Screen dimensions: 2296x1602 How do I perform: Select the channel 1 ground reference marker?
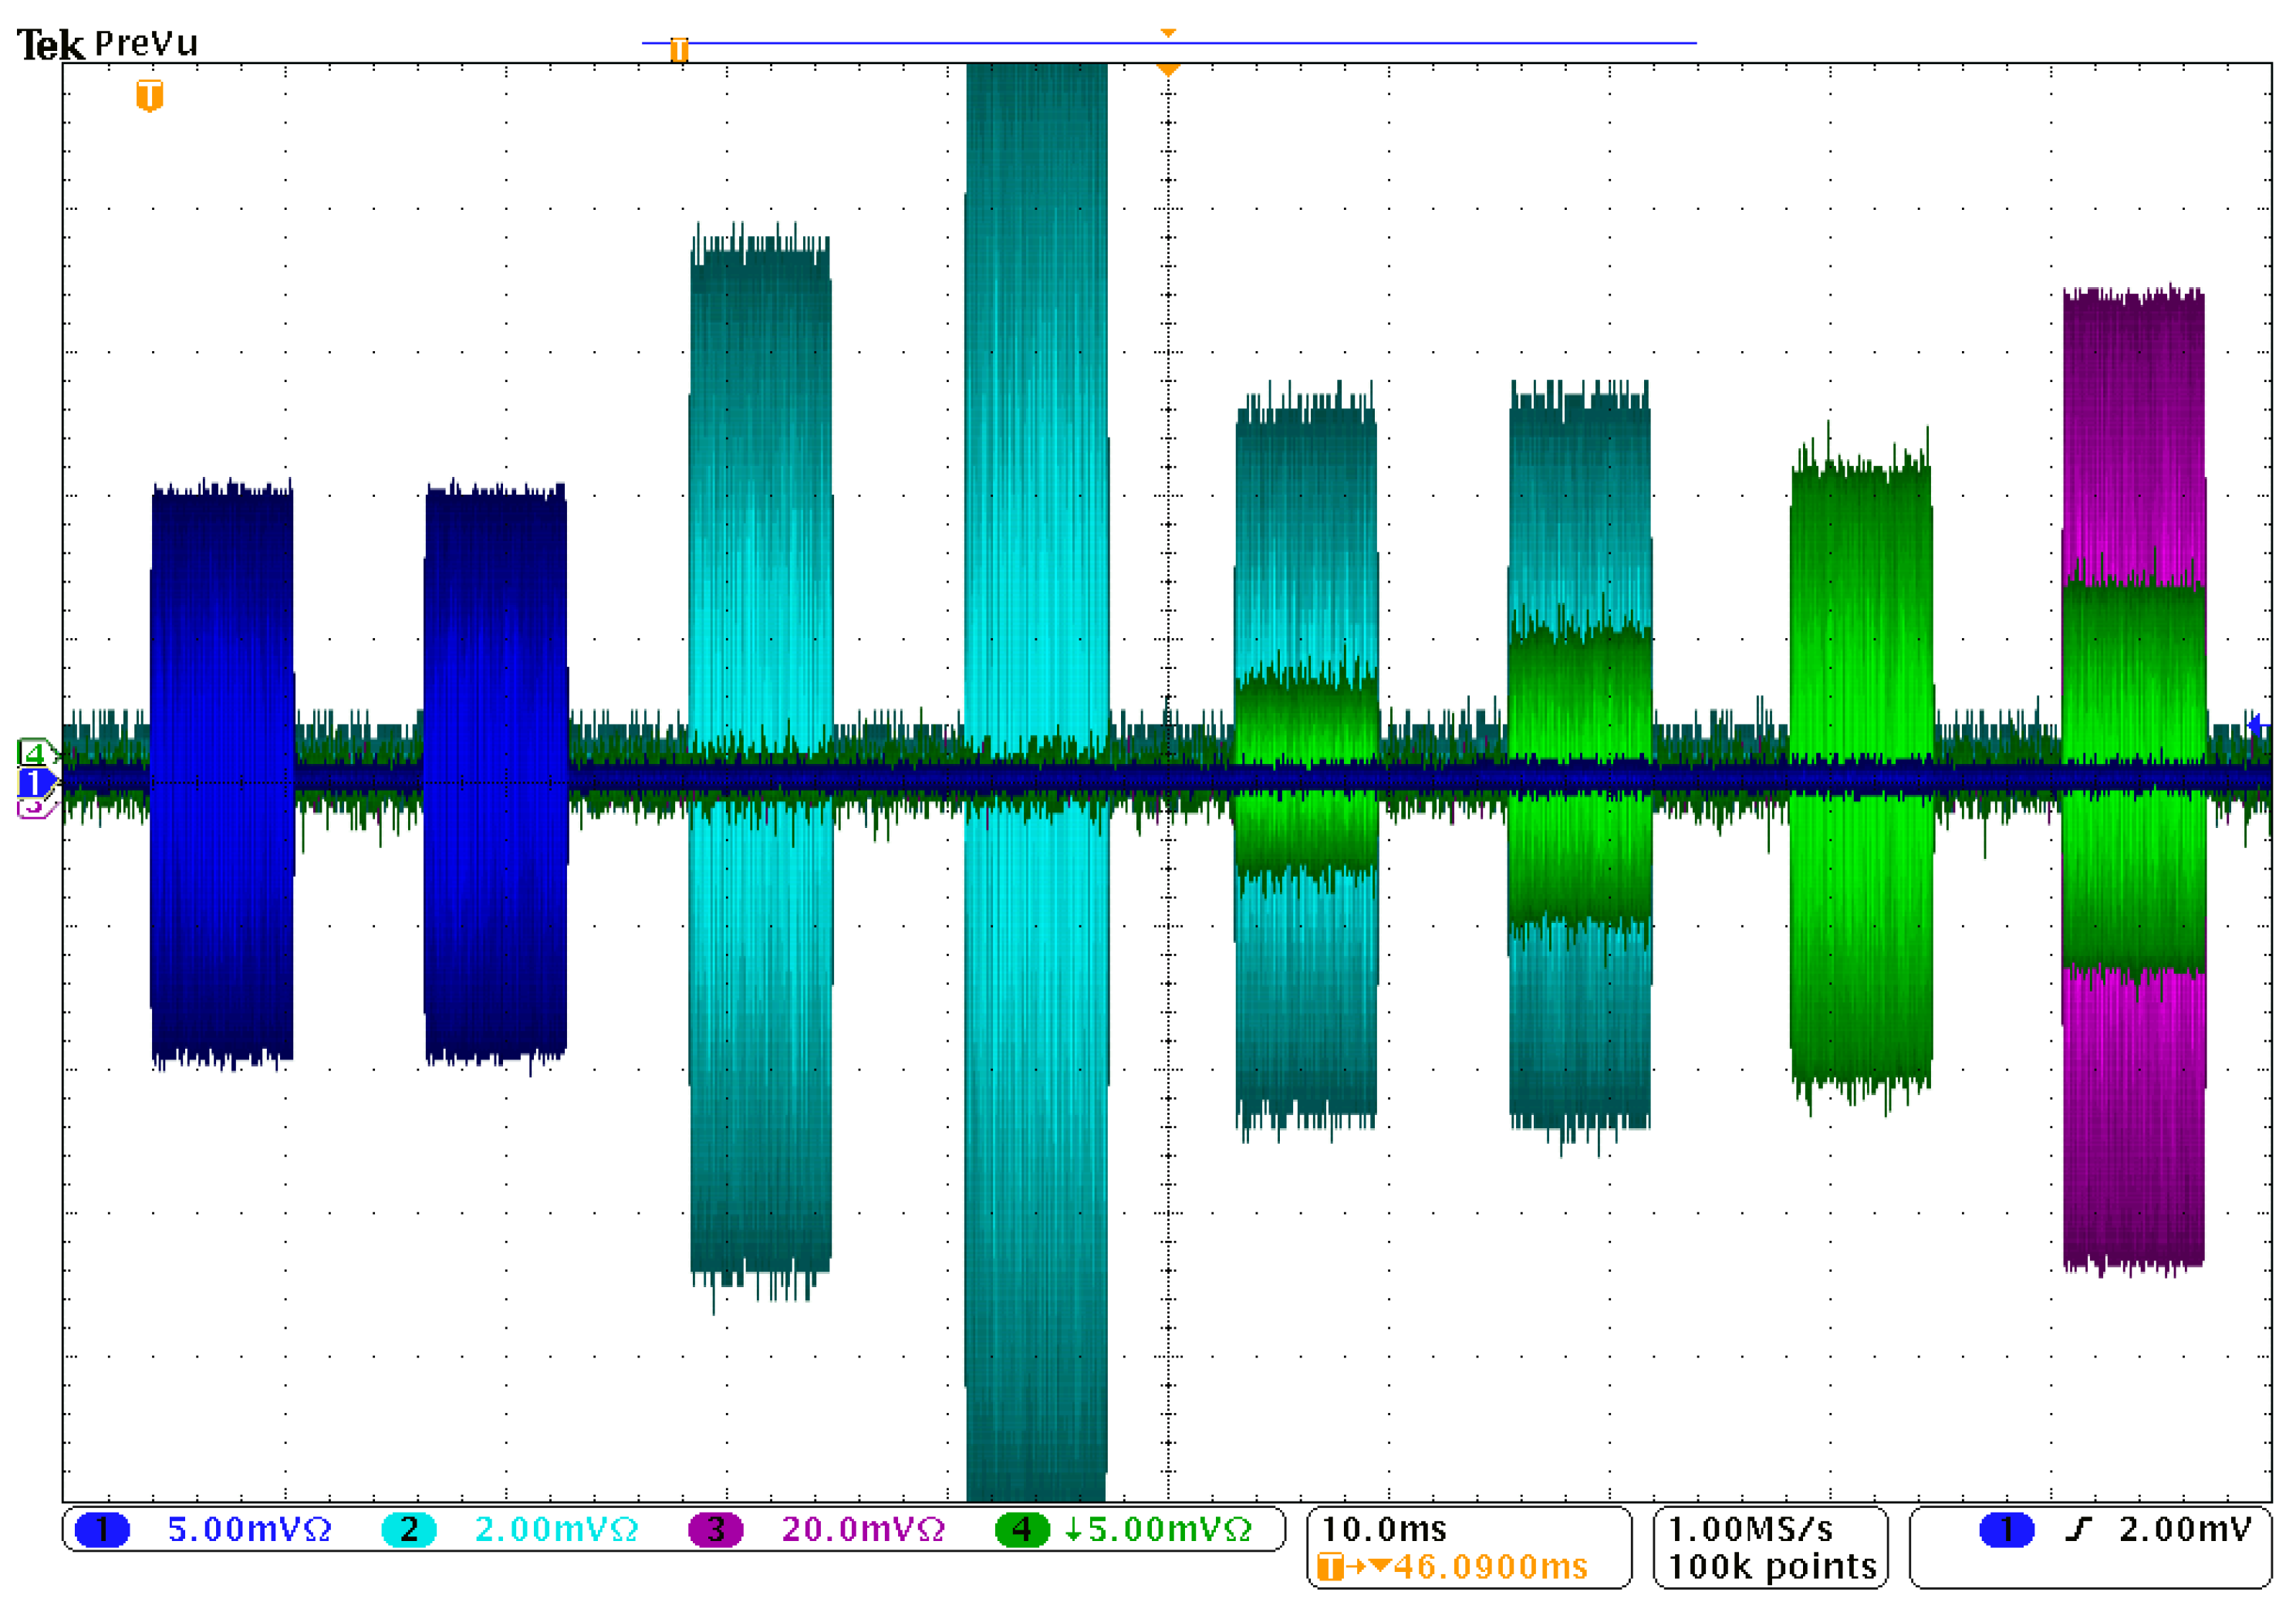[34, 782]
